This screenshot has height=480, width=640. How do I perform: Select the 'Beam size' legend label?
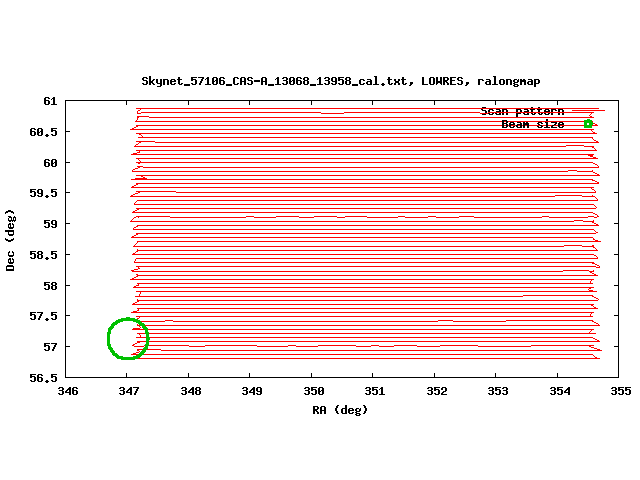(533, 124)
